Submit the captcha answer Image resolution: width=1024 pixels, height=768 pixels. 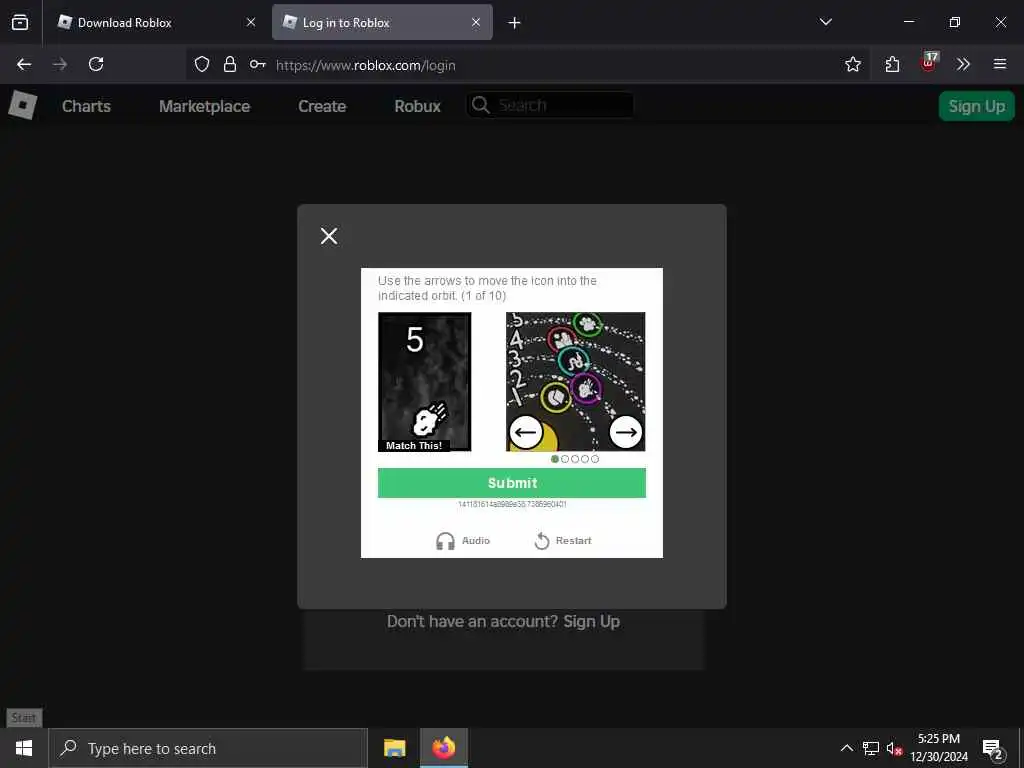tap(512, 483)
